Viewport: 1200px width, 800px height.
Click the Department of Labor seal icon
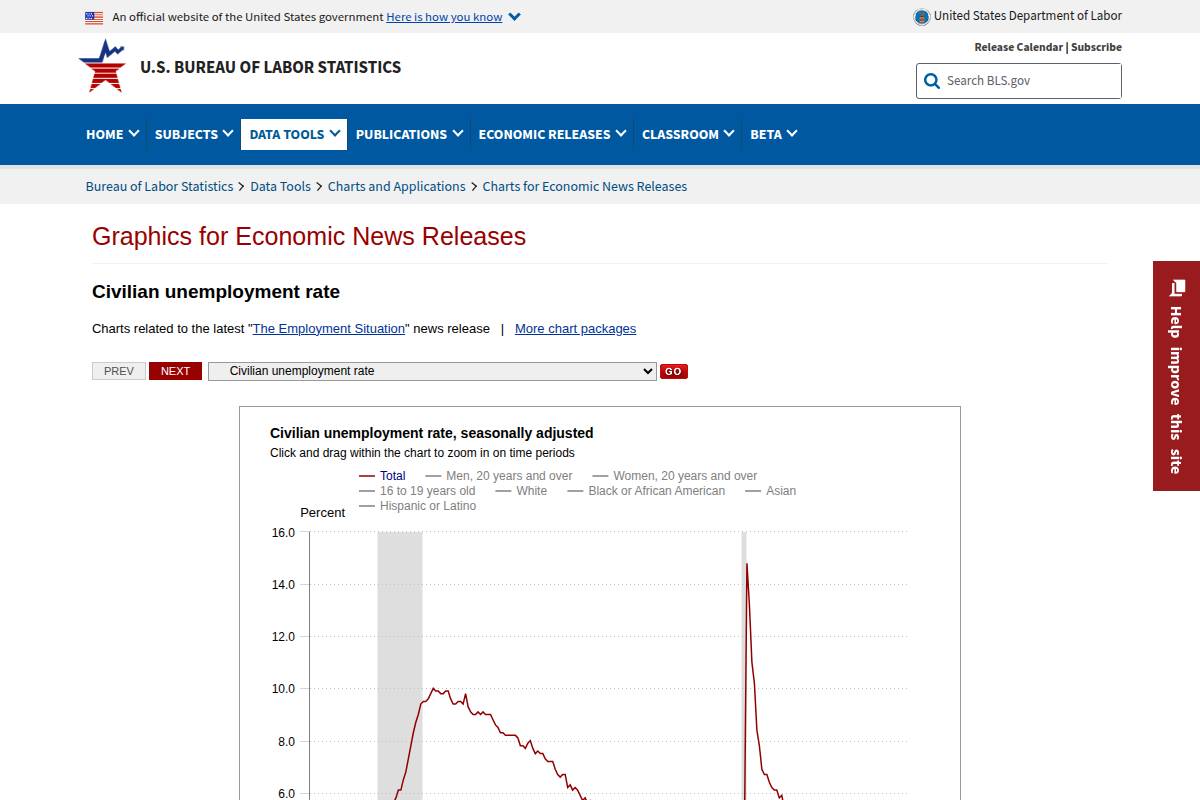pyautogui.click(x=919, y=16)
